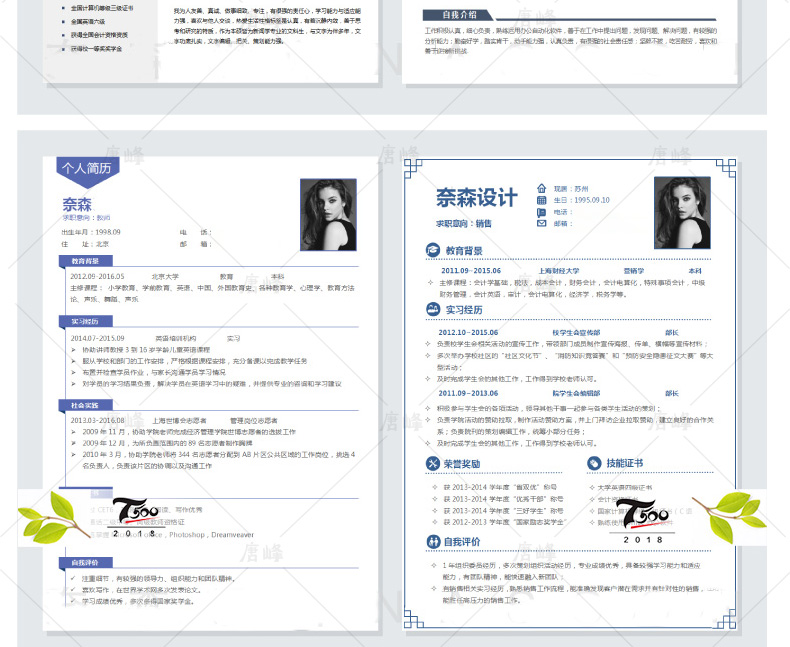
Task: Select the date range 2012.10-2015.06
Action: (468, 333)
